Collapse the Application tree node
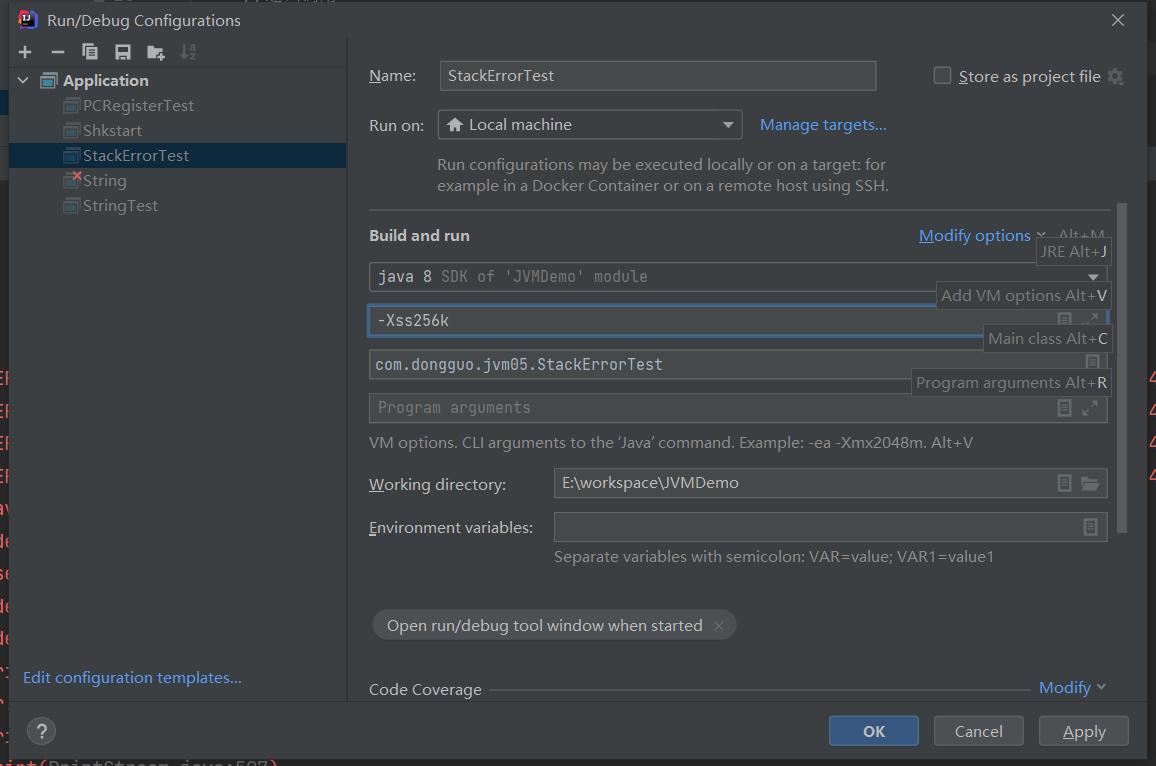This screenshot has width=1156, height=766. (x=24, y=81)
